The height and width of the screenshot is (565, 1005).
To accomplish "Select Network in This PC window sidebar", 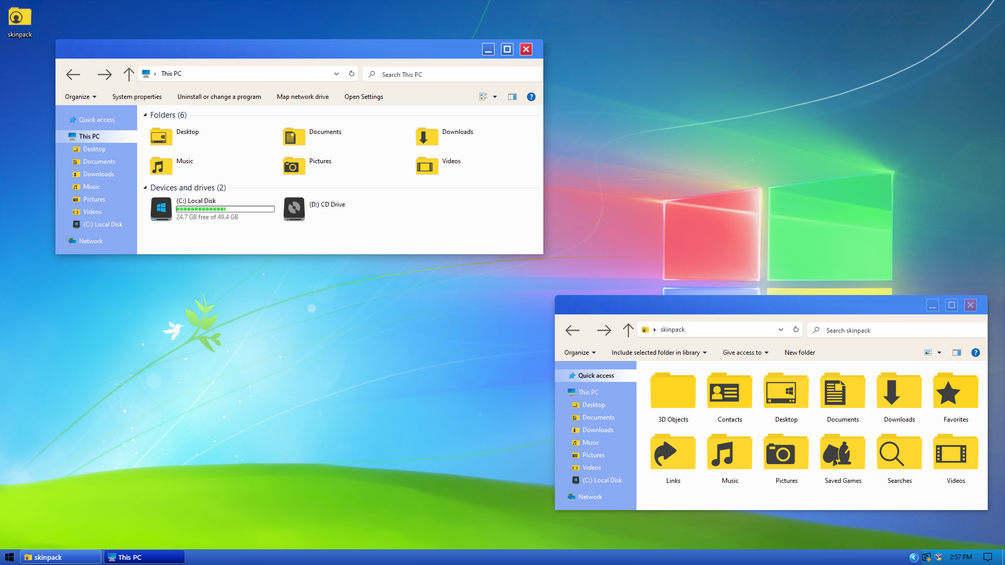I will 90,241.
